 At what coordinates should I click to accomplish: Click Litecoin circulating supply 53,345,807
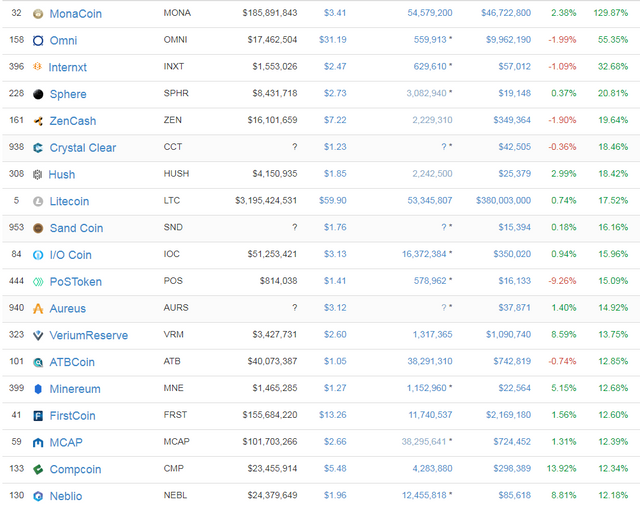pos(429,201)
